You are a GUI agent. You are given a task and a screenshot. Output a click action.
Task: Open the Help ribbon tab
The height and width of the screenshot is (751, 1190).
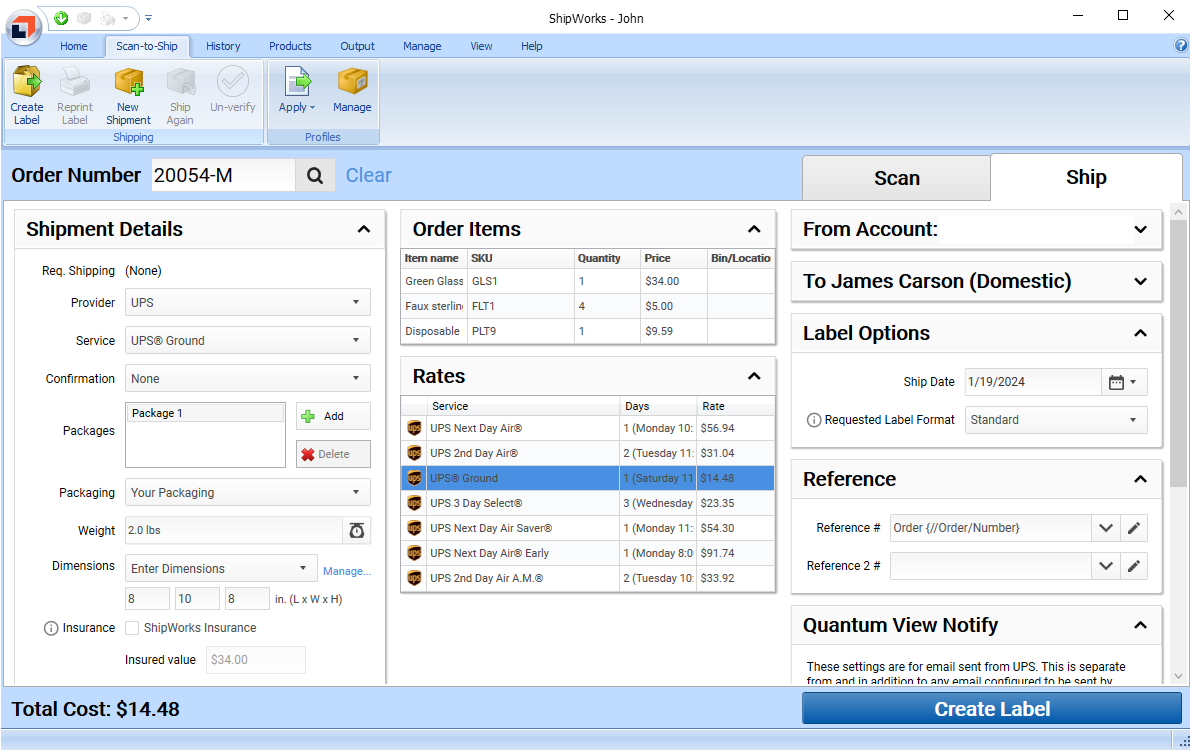click(532, 46)
